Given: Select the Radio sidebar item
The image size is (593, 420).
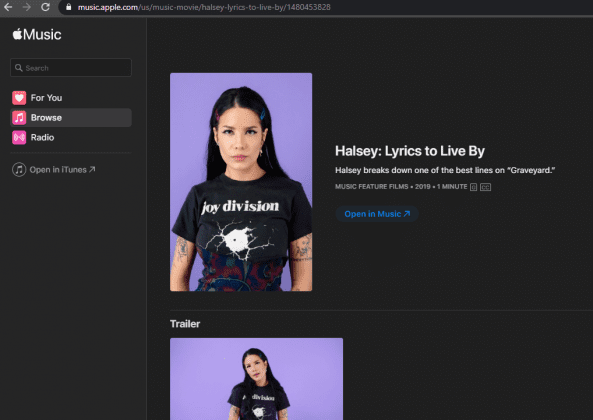Looking at the screenshot, I should 71,138.
